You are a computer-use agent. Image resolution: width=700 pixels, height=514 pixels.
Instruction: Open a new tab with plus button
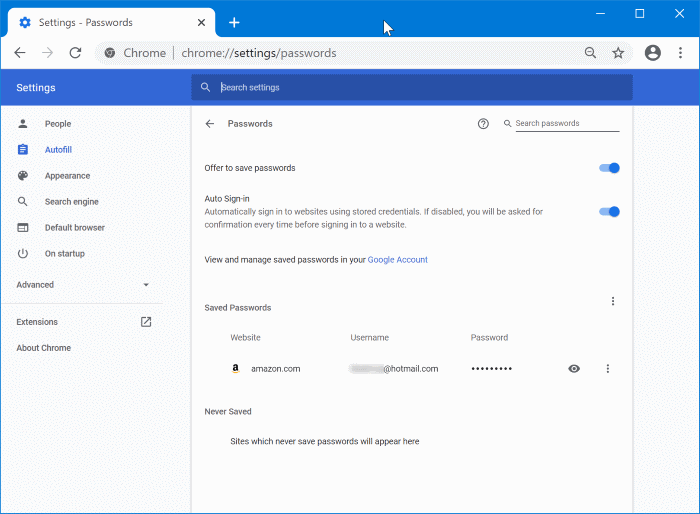pos(234,22)
